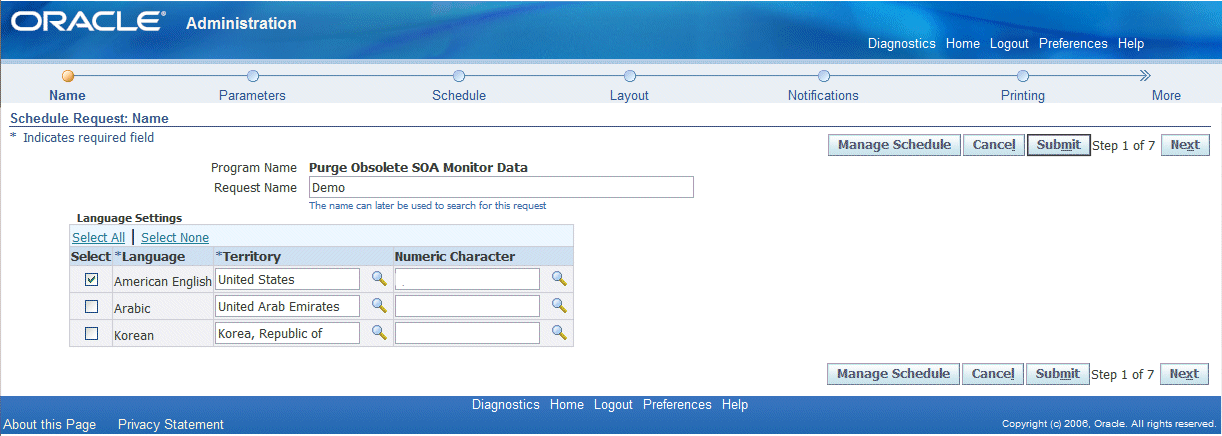
Task: Click Logout in the header
Action: click(x=1009, y=44)
